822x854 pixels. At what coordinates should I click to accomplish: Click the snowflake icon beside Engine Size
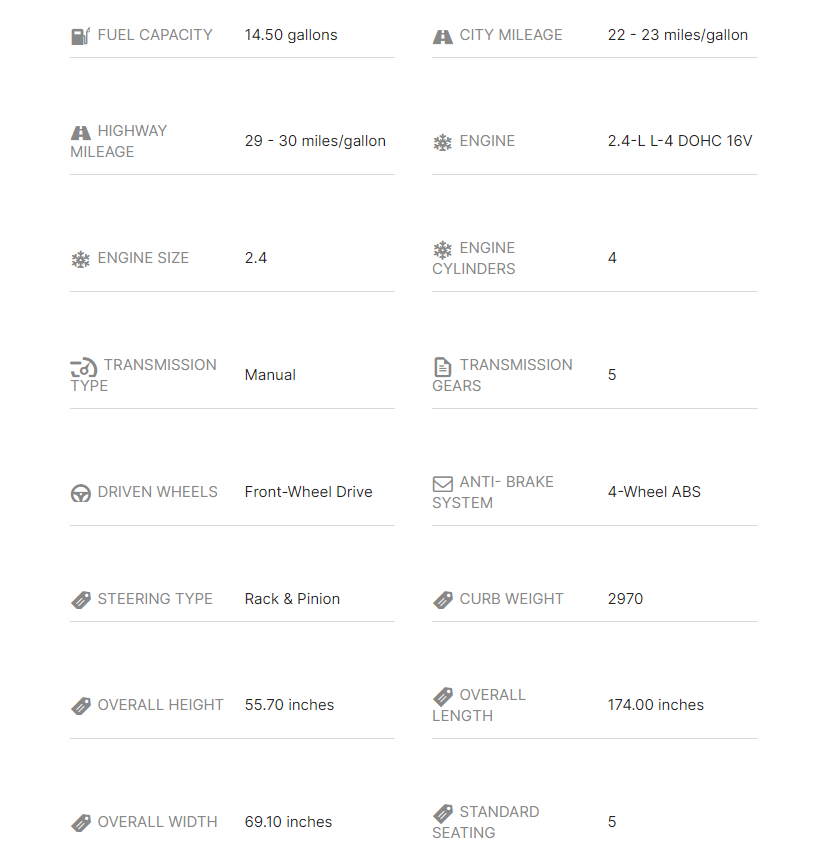[81, 259]
